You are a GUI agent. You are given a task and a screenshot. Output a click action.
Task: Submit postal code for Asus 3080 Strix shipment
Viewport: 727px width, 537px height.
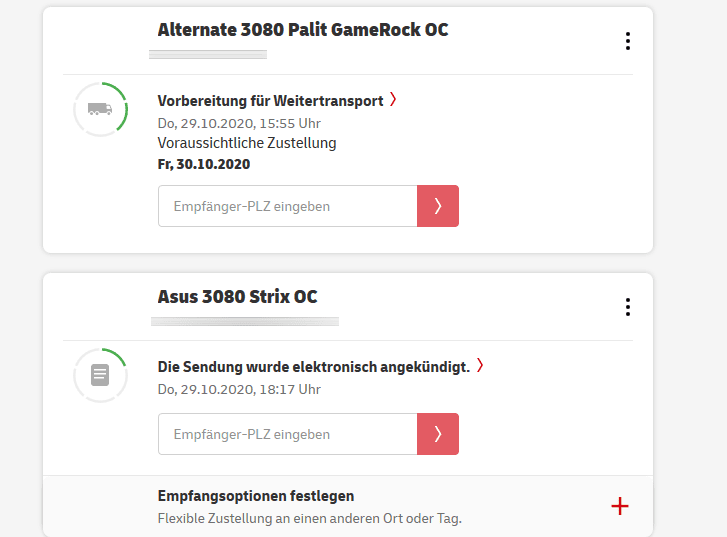point(438,434)
